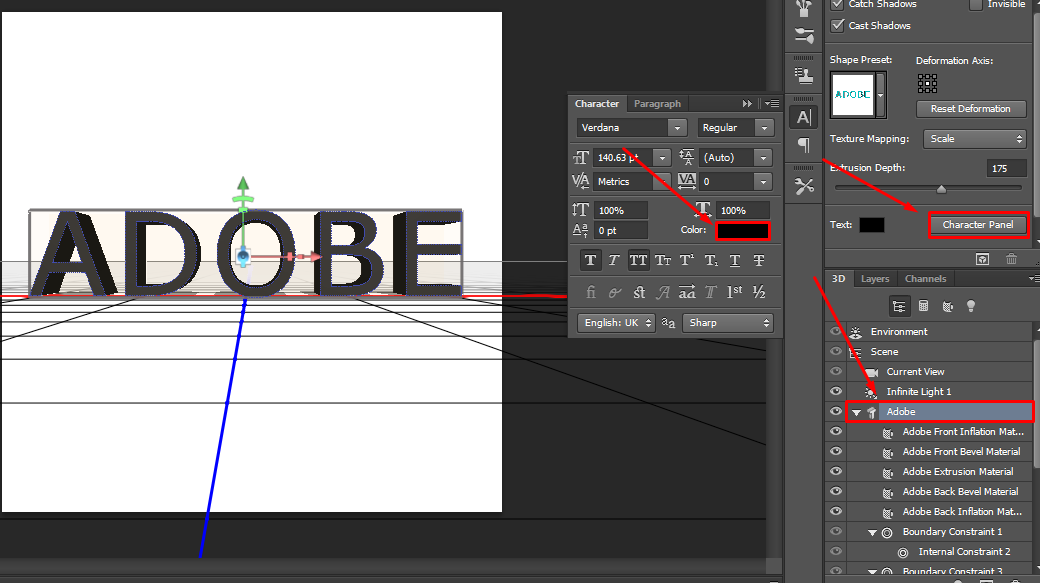Open Character panel icon in dock
This screenshot has width=1040, height=583.
[x=804, y=117]
